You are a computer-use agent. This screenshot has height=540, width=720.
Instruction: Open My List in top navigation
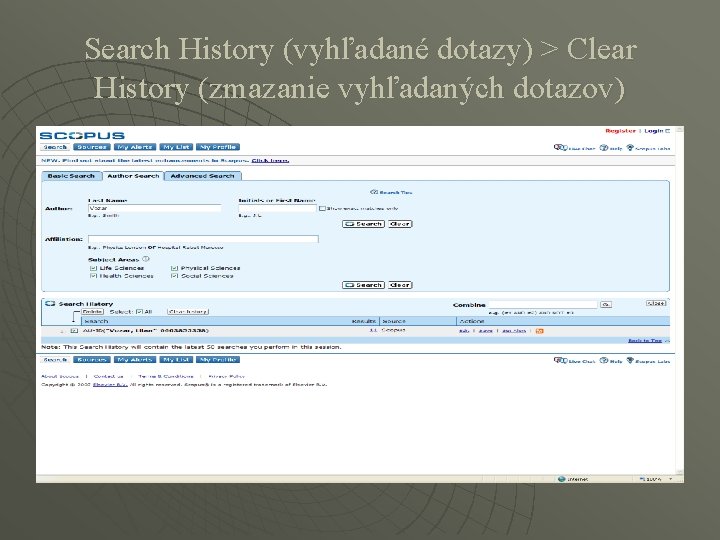tap(176, 147)
